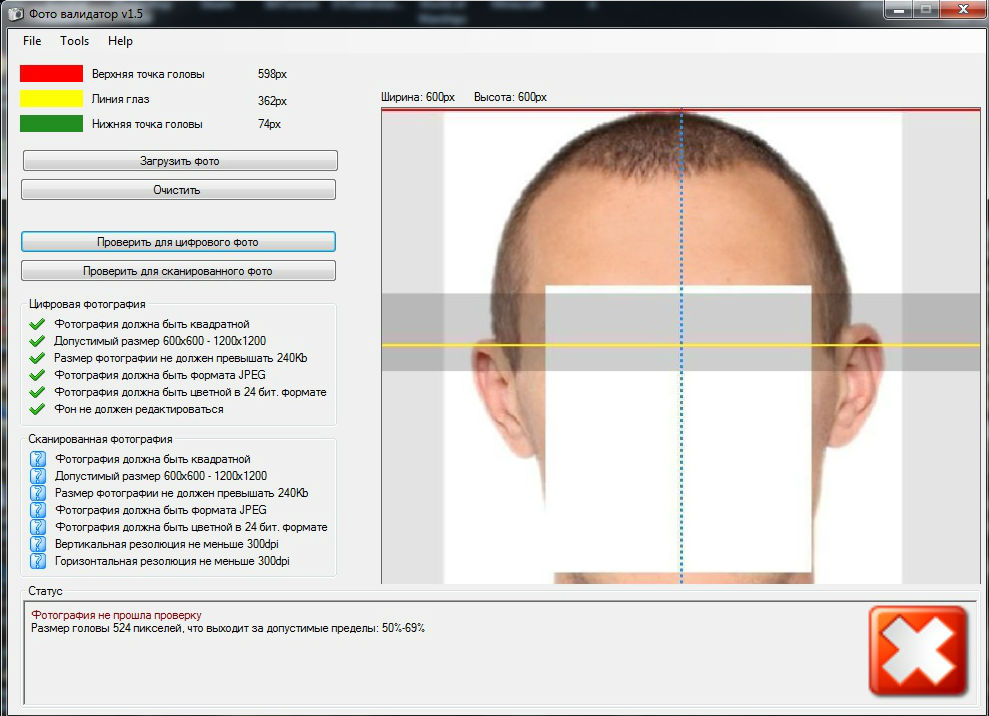
Task: Click question icon beside scanned 'должна быть квадратной'
Action: (38, 459)
